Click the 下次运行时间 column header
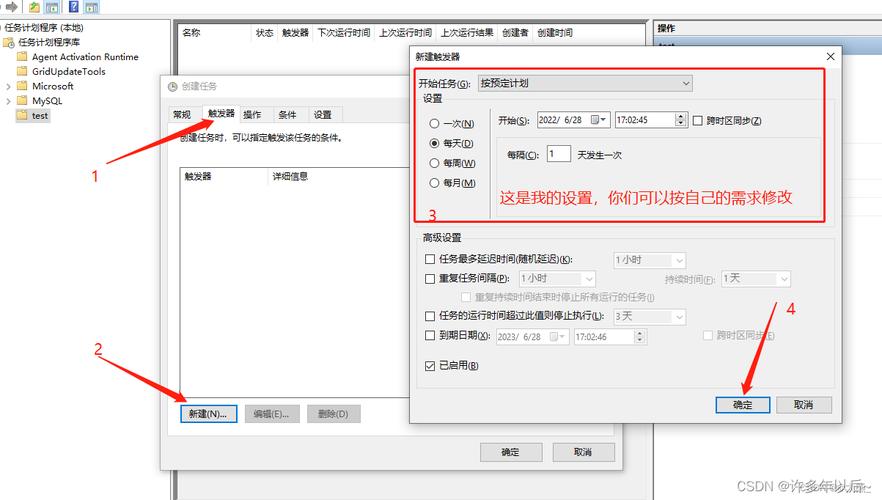Viewport: 882px width, 500px height. click(x=344, y=33)
